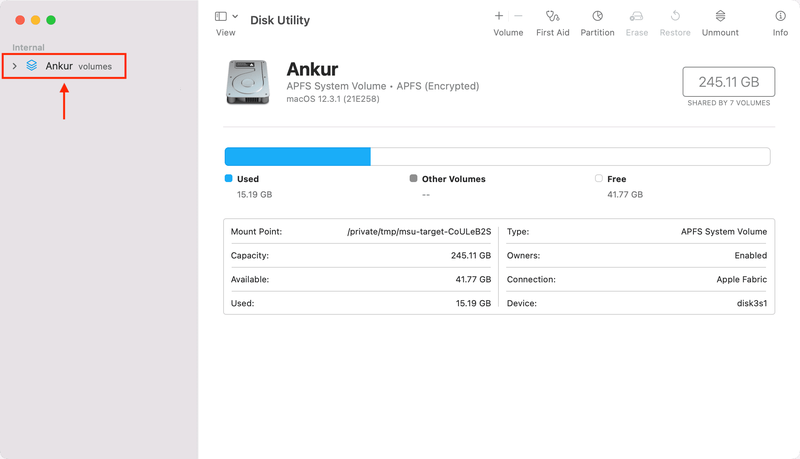
Task: Click the macOS 12.3.1 version text
Action: click(x=333, y=99)
